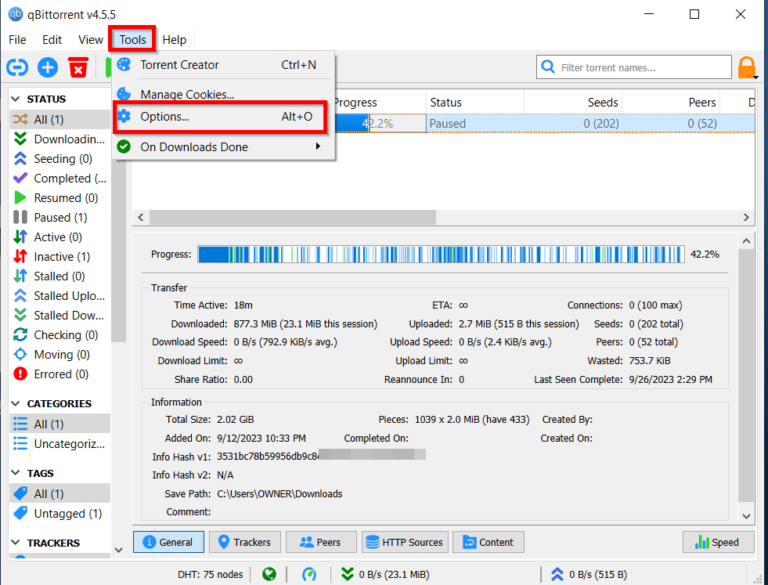Filter by Moving (0) status
Screen dimensions: 768x585
(x=60, y=355)
